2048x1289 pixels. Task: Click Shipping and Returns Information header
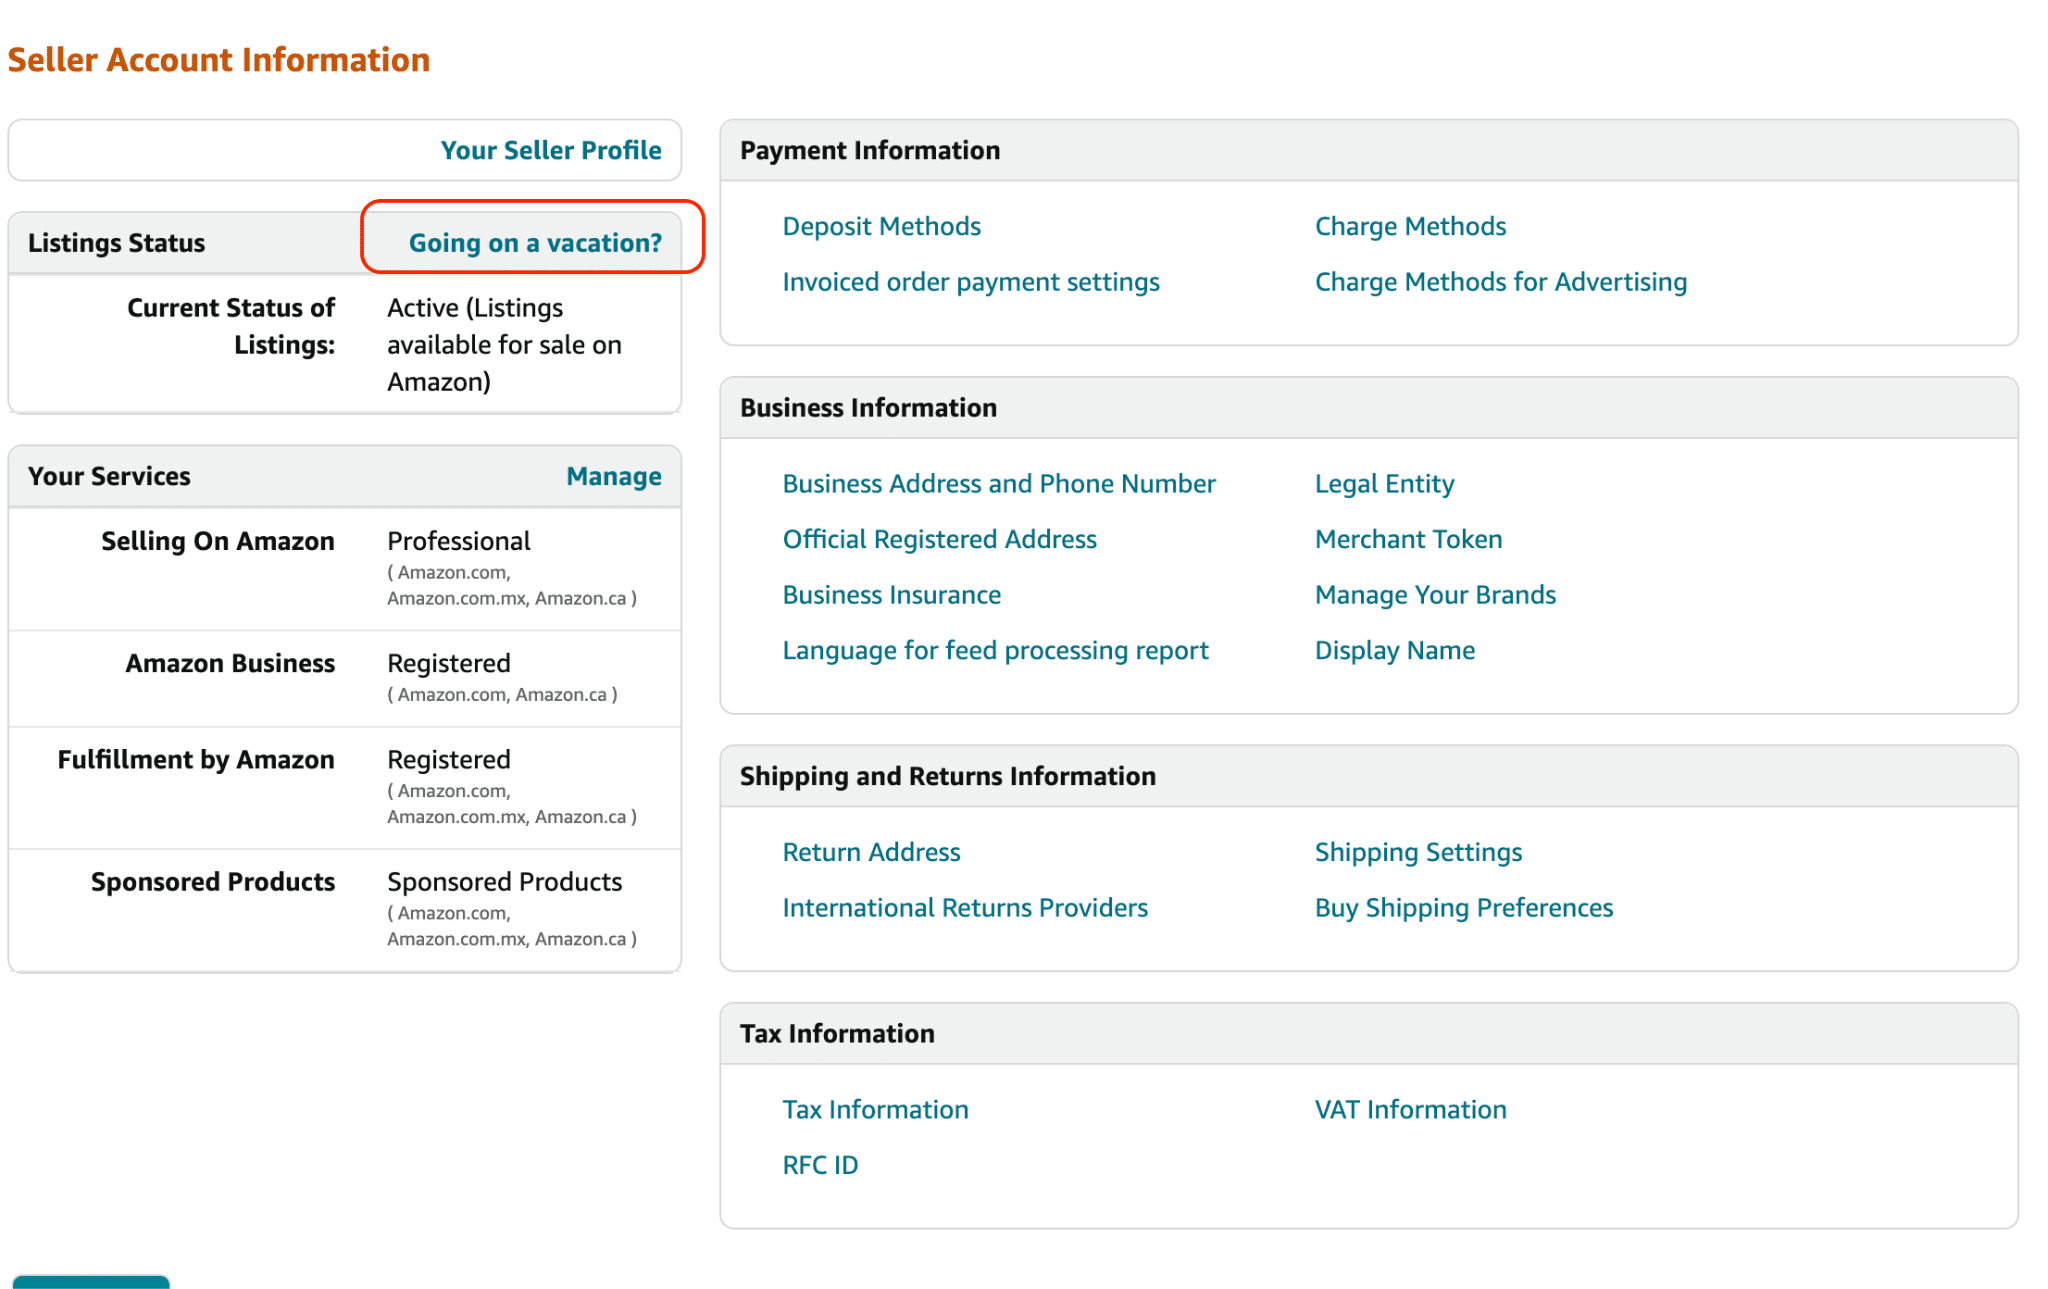(948, 776)
